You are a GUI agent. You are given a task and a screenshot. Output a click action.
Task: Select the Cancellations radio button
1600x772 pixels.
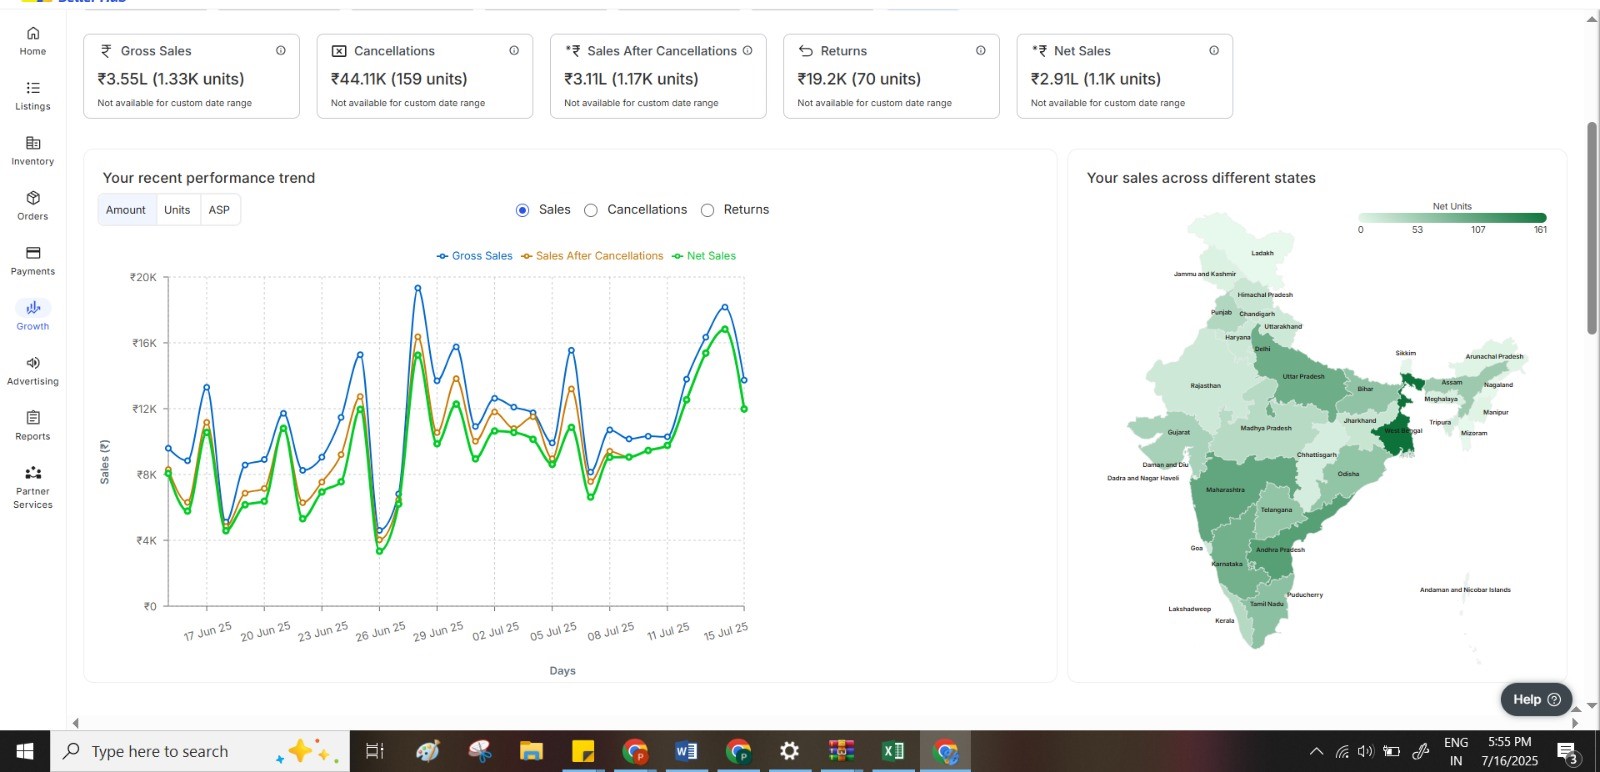tap(591, 210)
